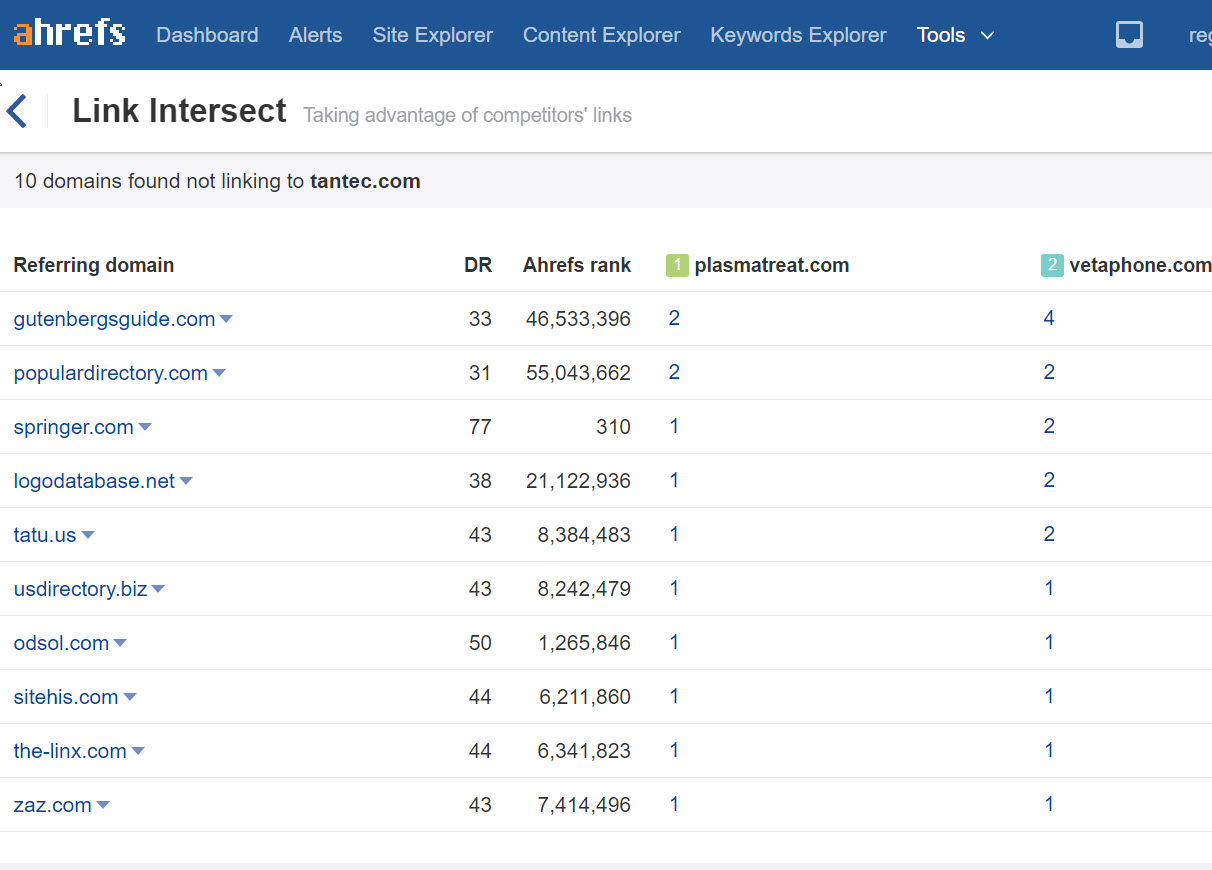The height and width of the screenshot is (870, 1212).
Task: Click vetaphone.com link count for springer.com
Action: (1049, 426)
